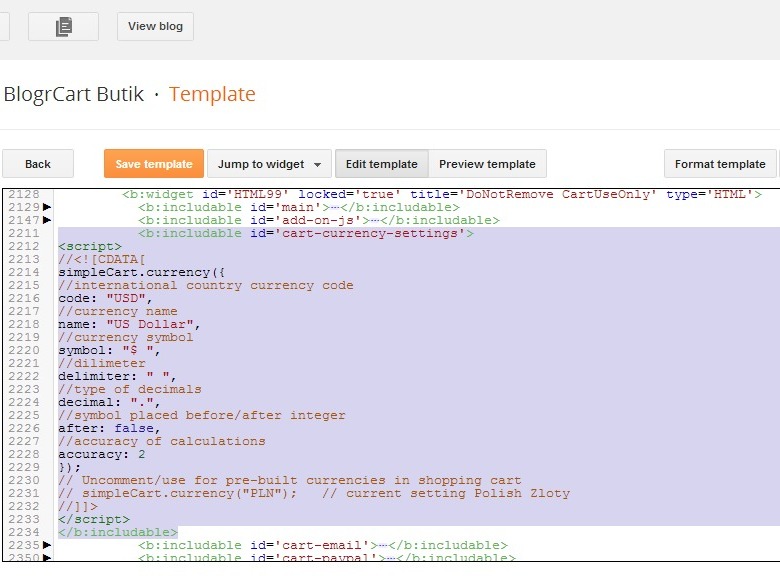Save changes with Save template button

[154, 164]
